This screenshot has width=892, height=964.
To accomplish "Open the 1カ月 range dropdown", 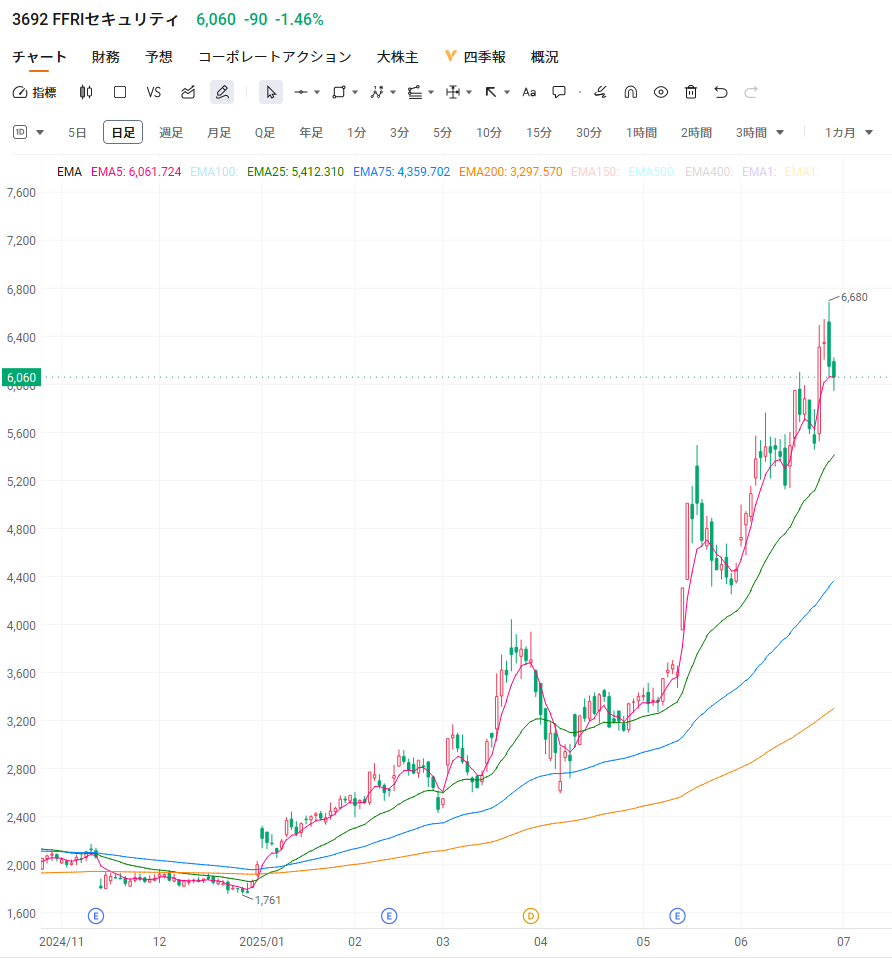I will (848, 132).
